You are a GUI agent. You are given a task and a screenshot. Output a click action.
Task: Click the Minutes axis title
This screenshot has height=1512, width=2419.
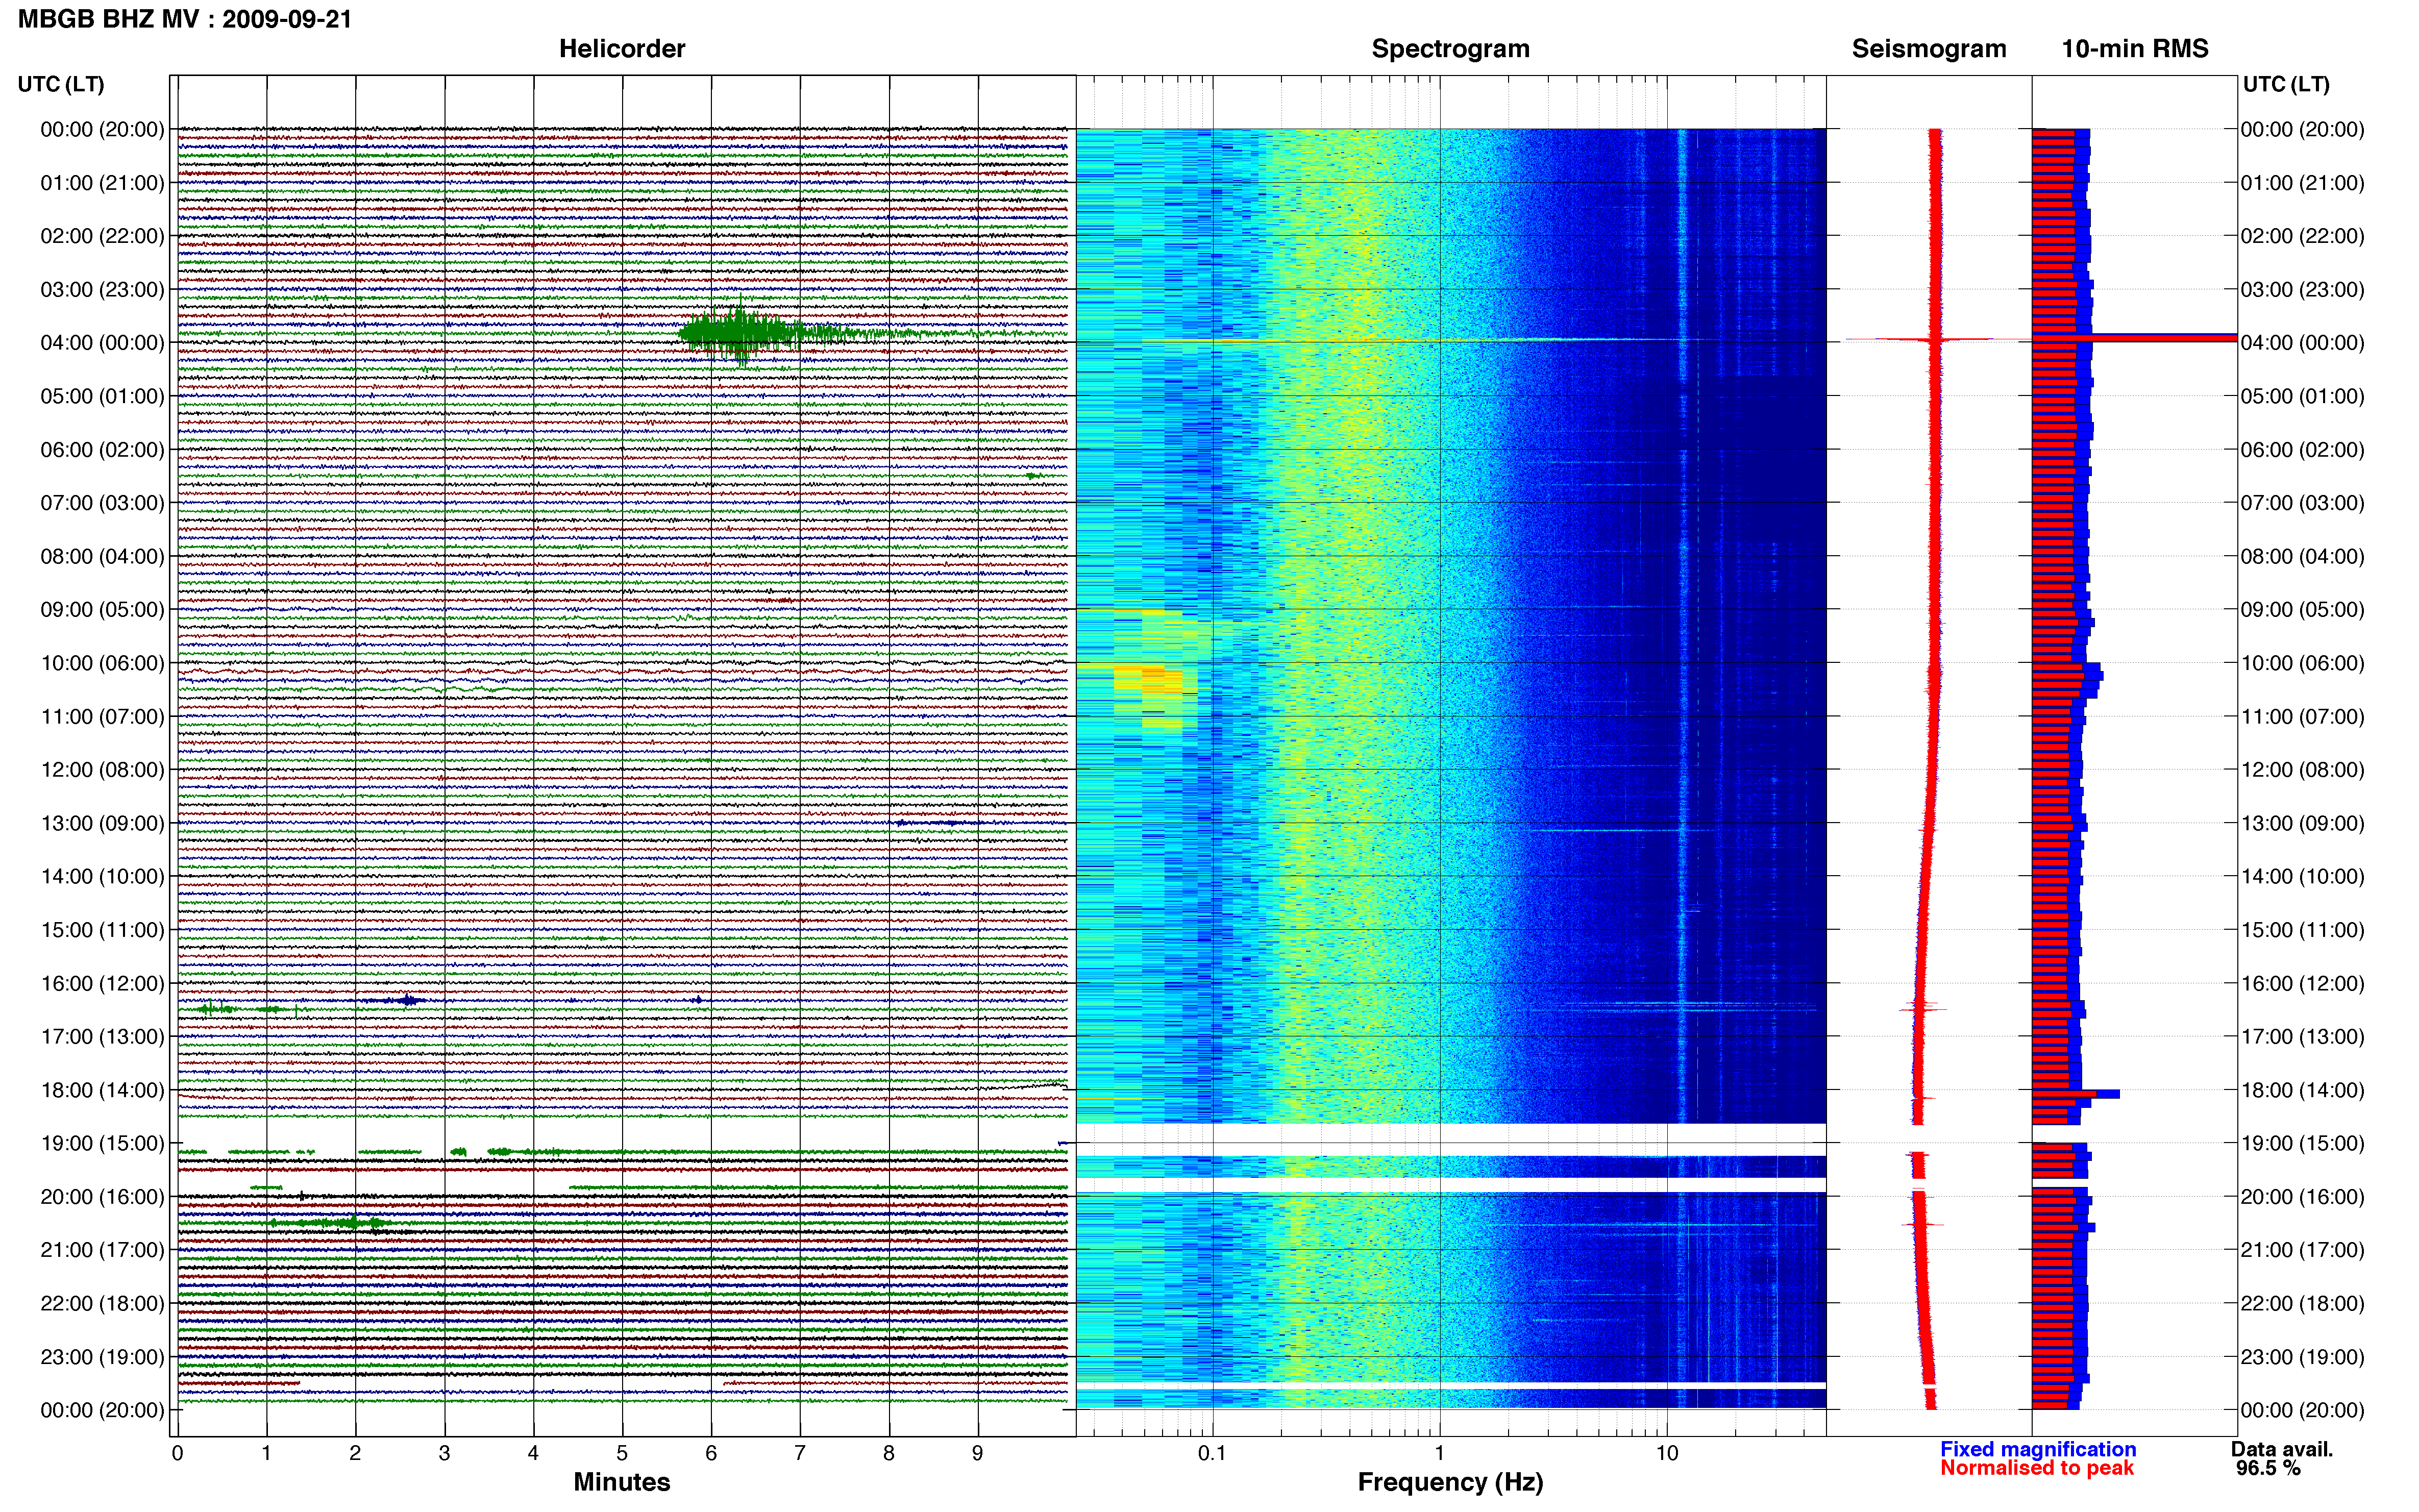click(x=622, y=1482)
